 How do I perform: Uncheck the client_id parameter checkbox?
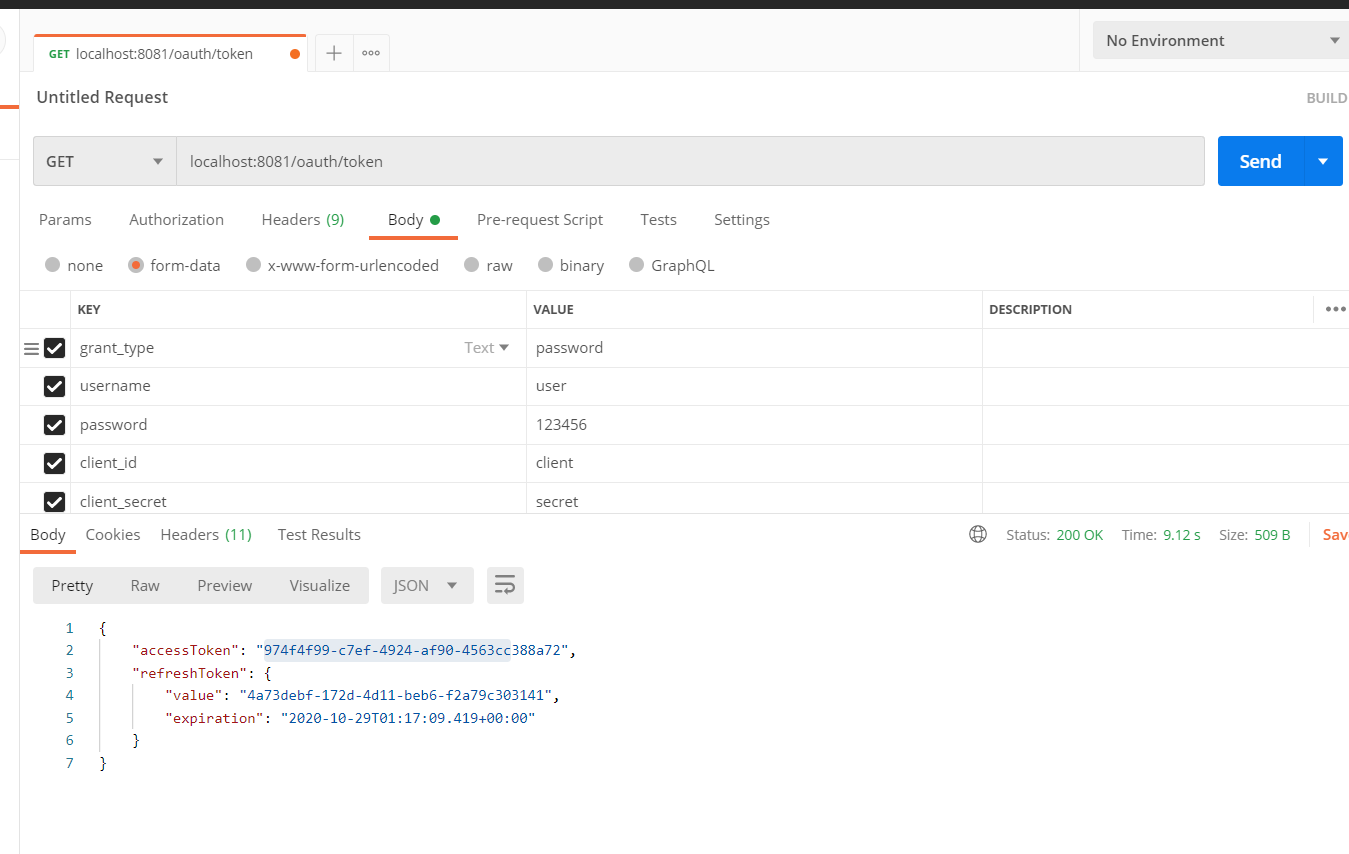click(x=54, y=463)
